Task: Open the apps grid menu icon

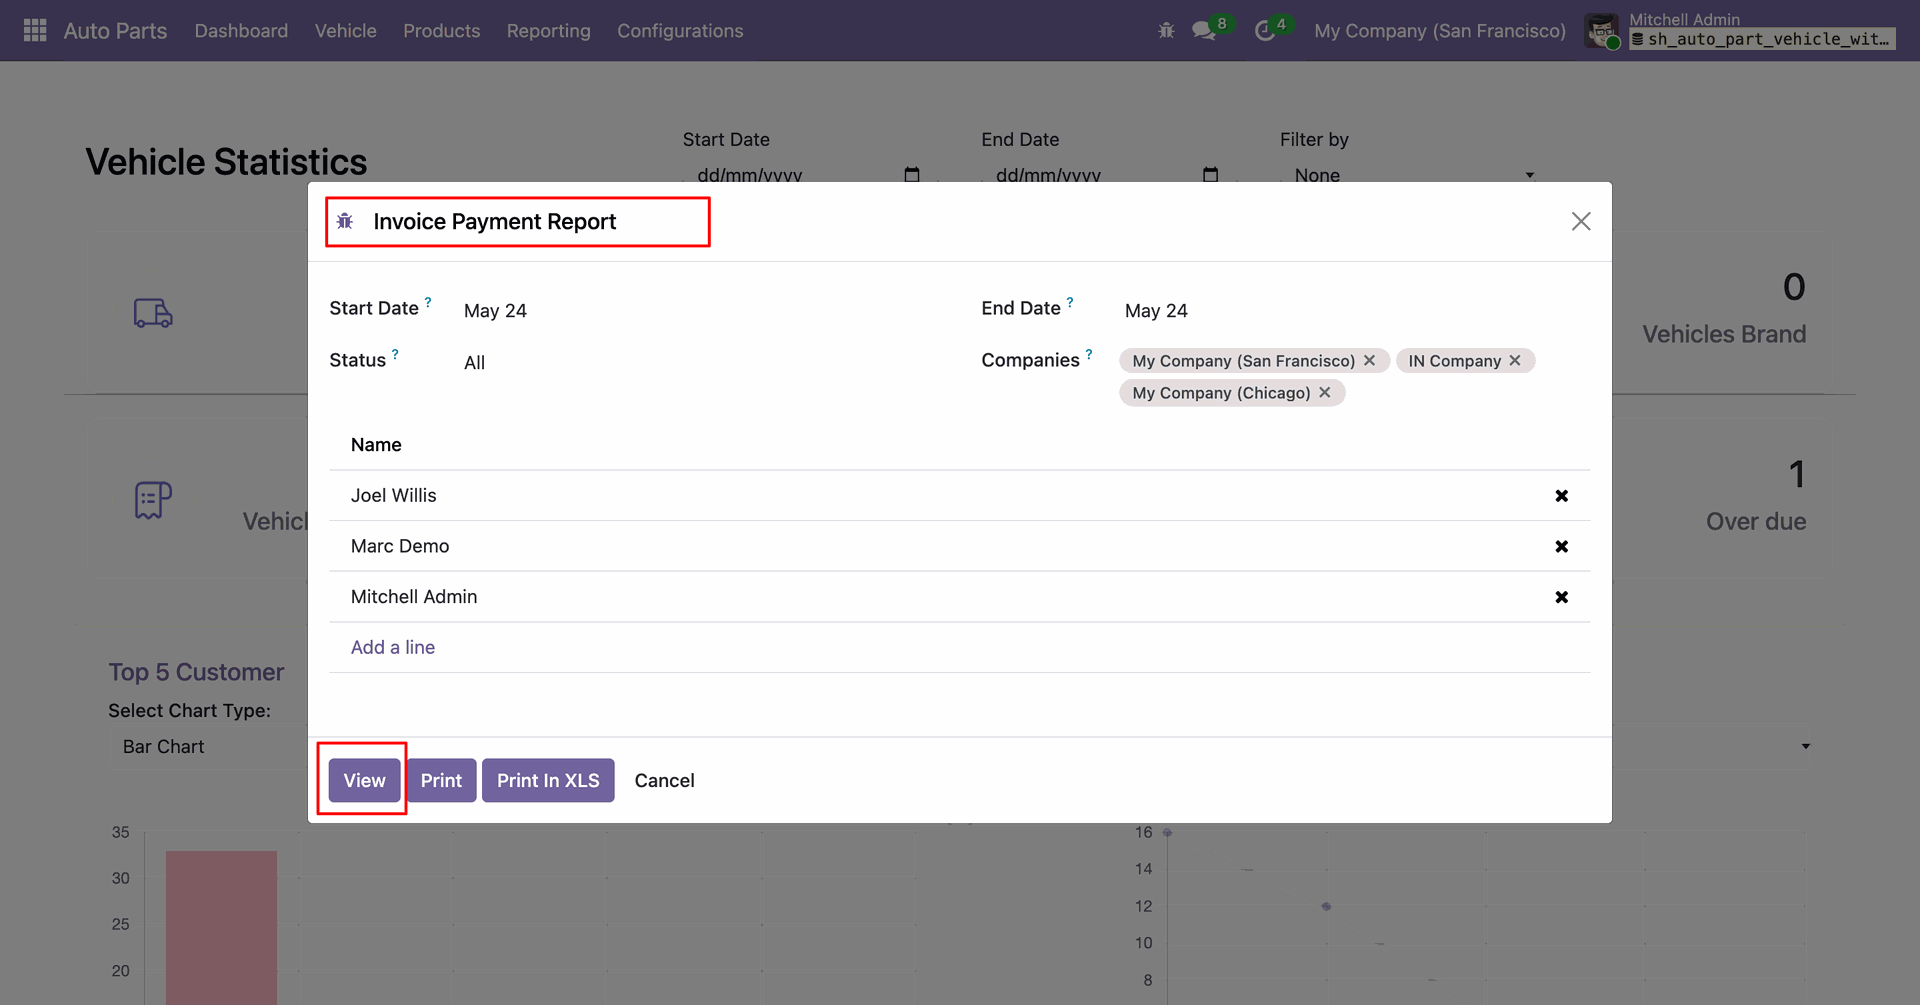Action: 35,31
